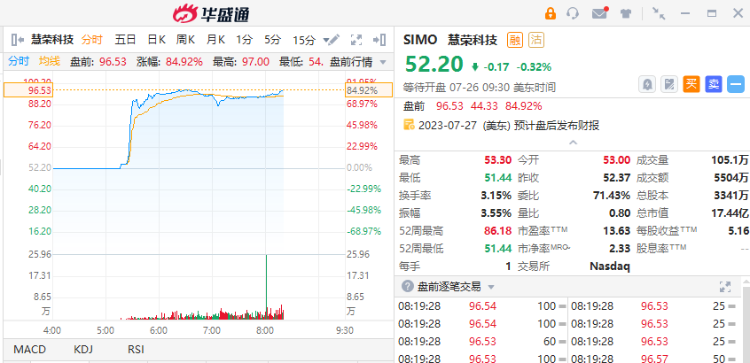Select the MACD indicator tab
Image resolution: width=750 pixels, height=363 pixels.
30,349
